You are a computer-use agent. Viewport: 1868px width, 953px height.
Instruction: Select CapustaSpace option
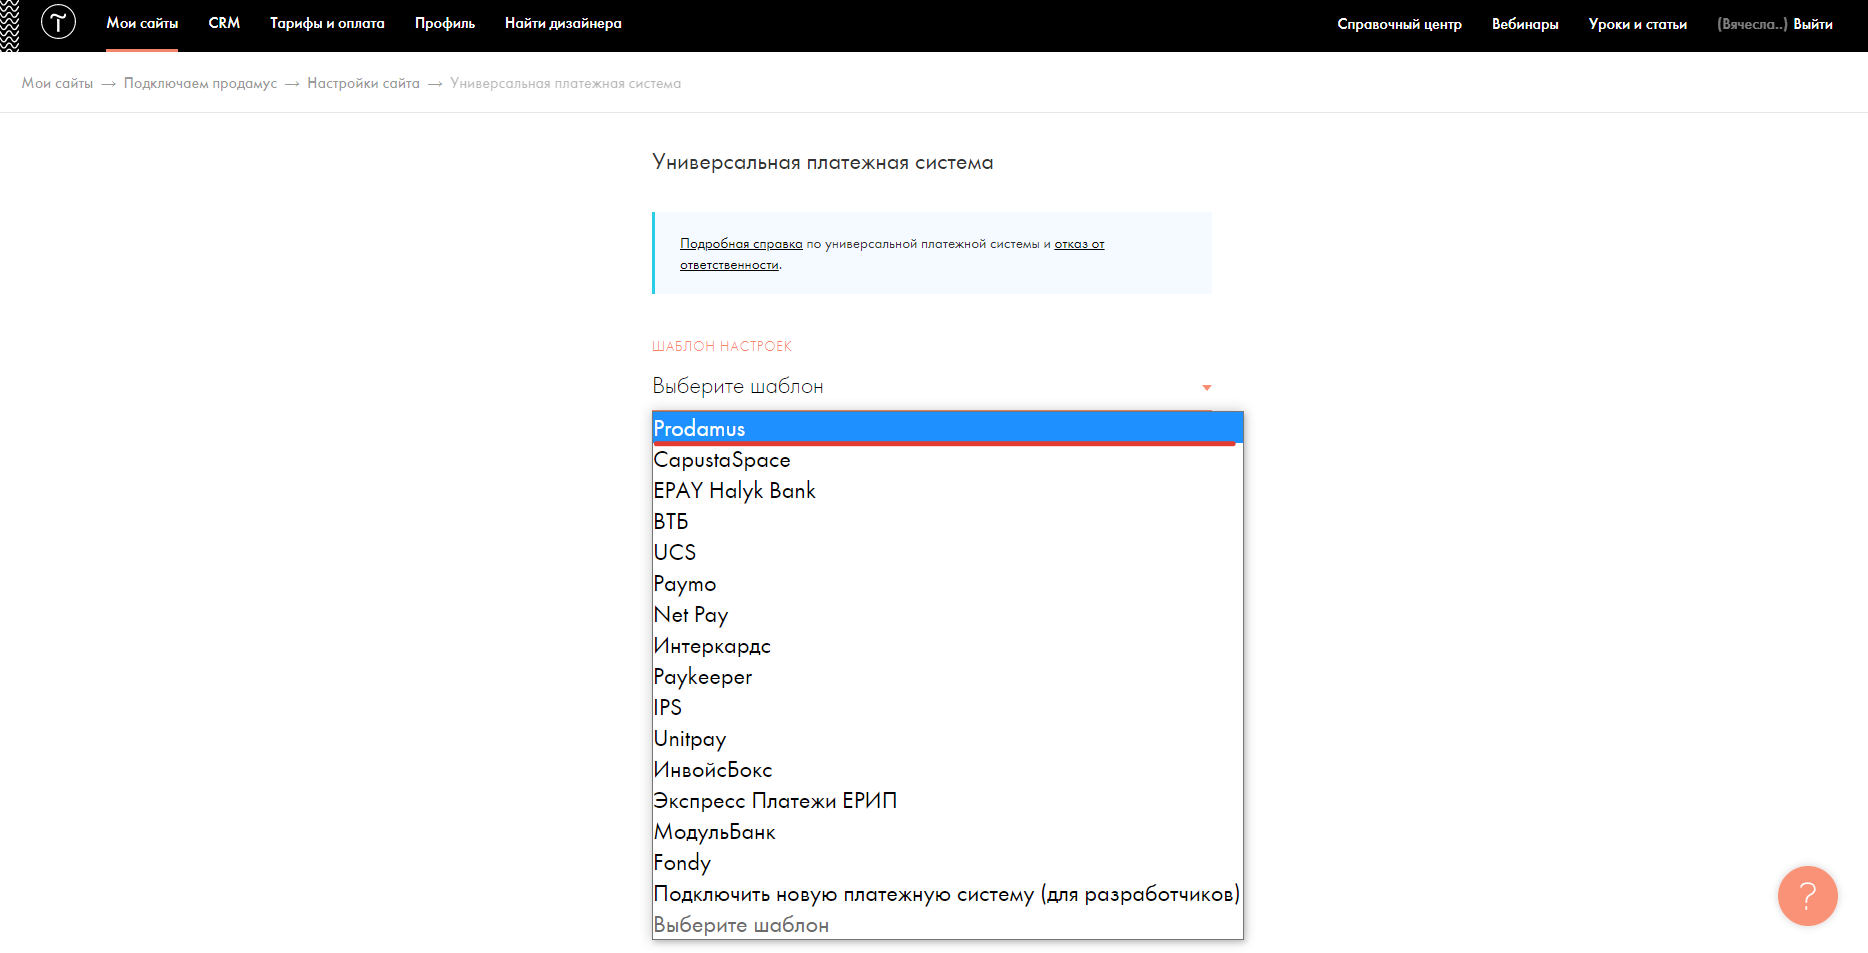point(948,460)
